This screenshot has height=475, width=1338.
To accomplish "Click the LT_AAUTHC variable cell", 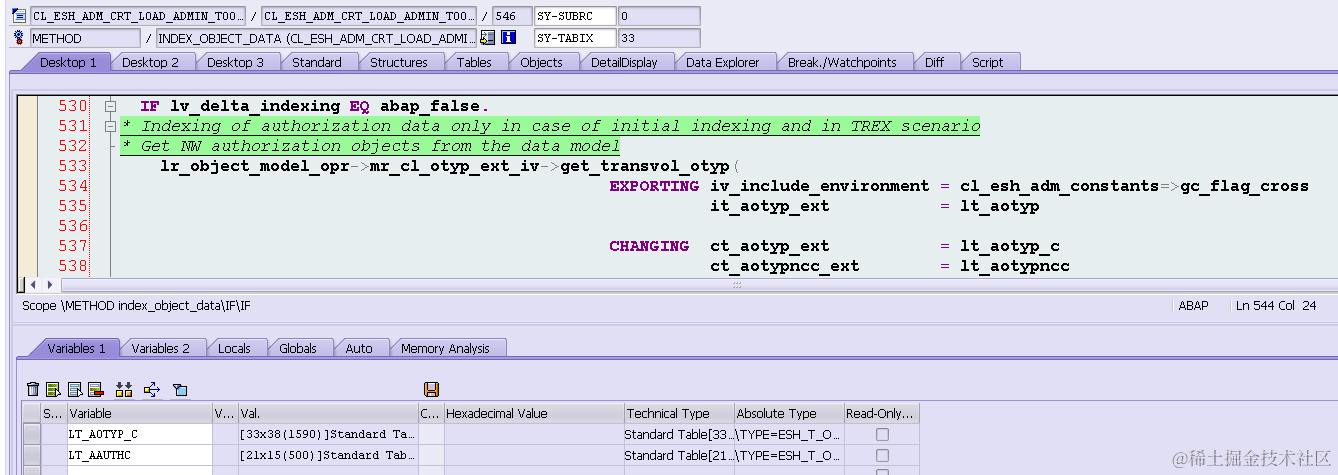I will click(139, 454).
